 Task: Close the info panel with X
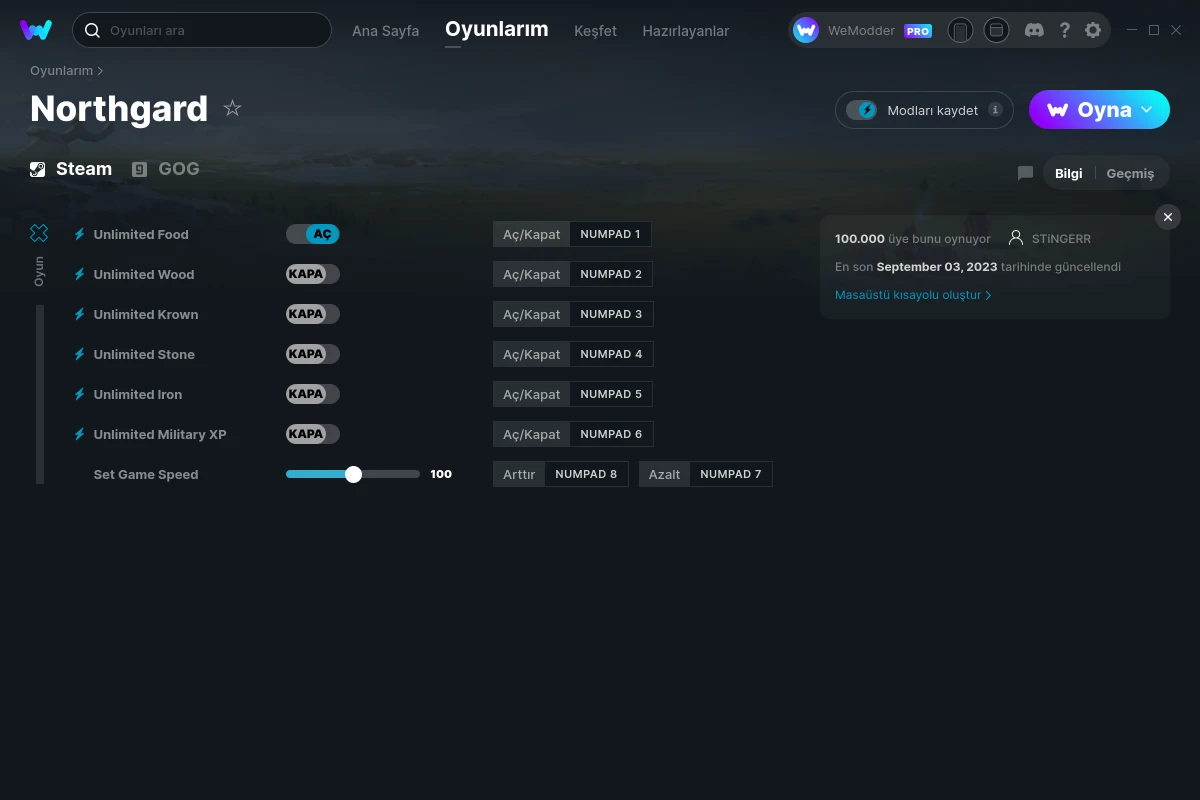pos(1167,217)
